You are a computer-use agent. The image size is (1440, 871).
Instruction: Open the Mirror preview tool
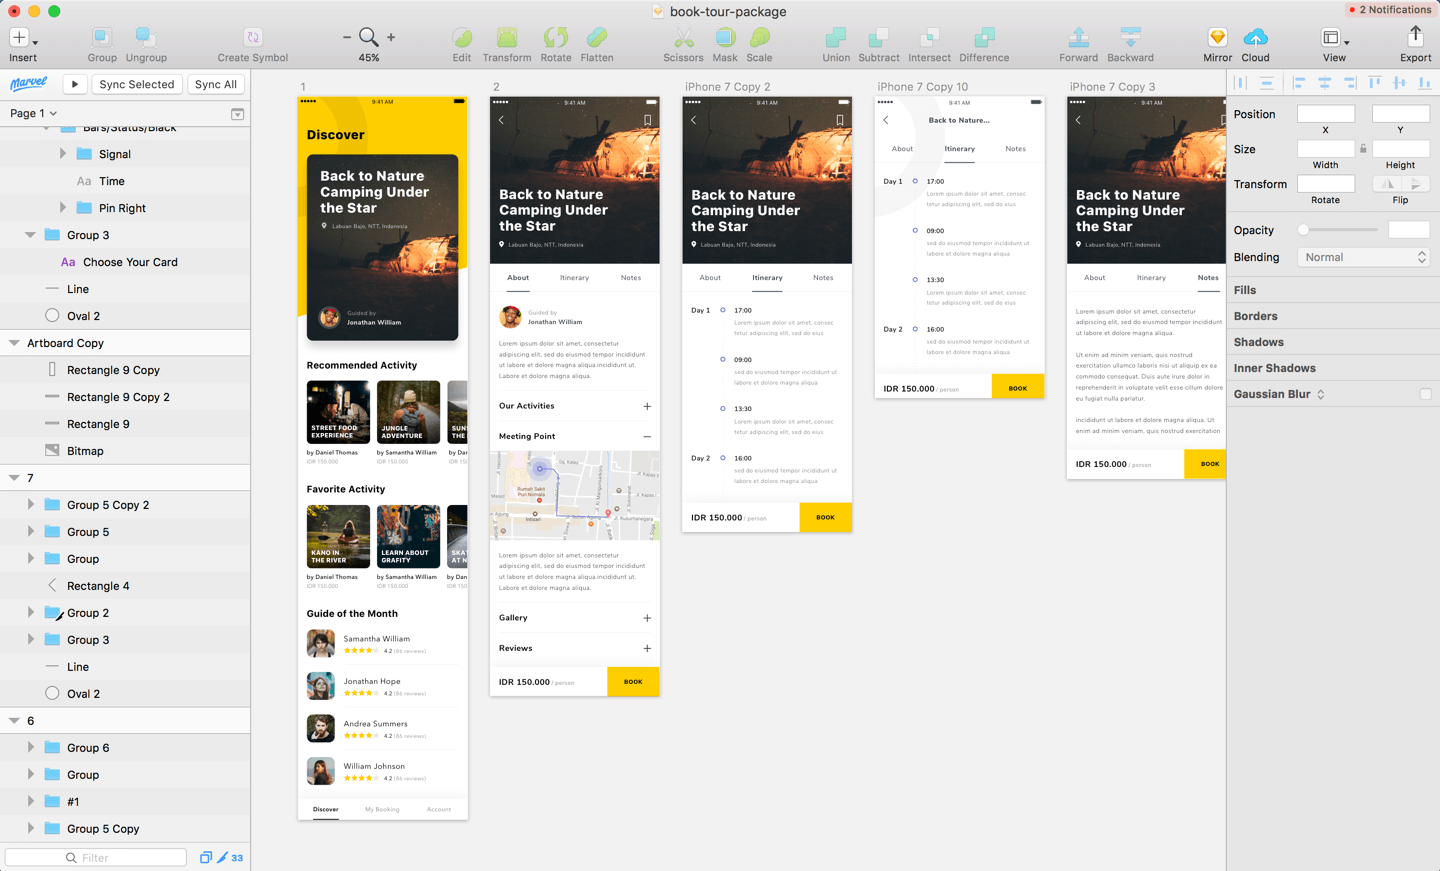coord(1217,39)
